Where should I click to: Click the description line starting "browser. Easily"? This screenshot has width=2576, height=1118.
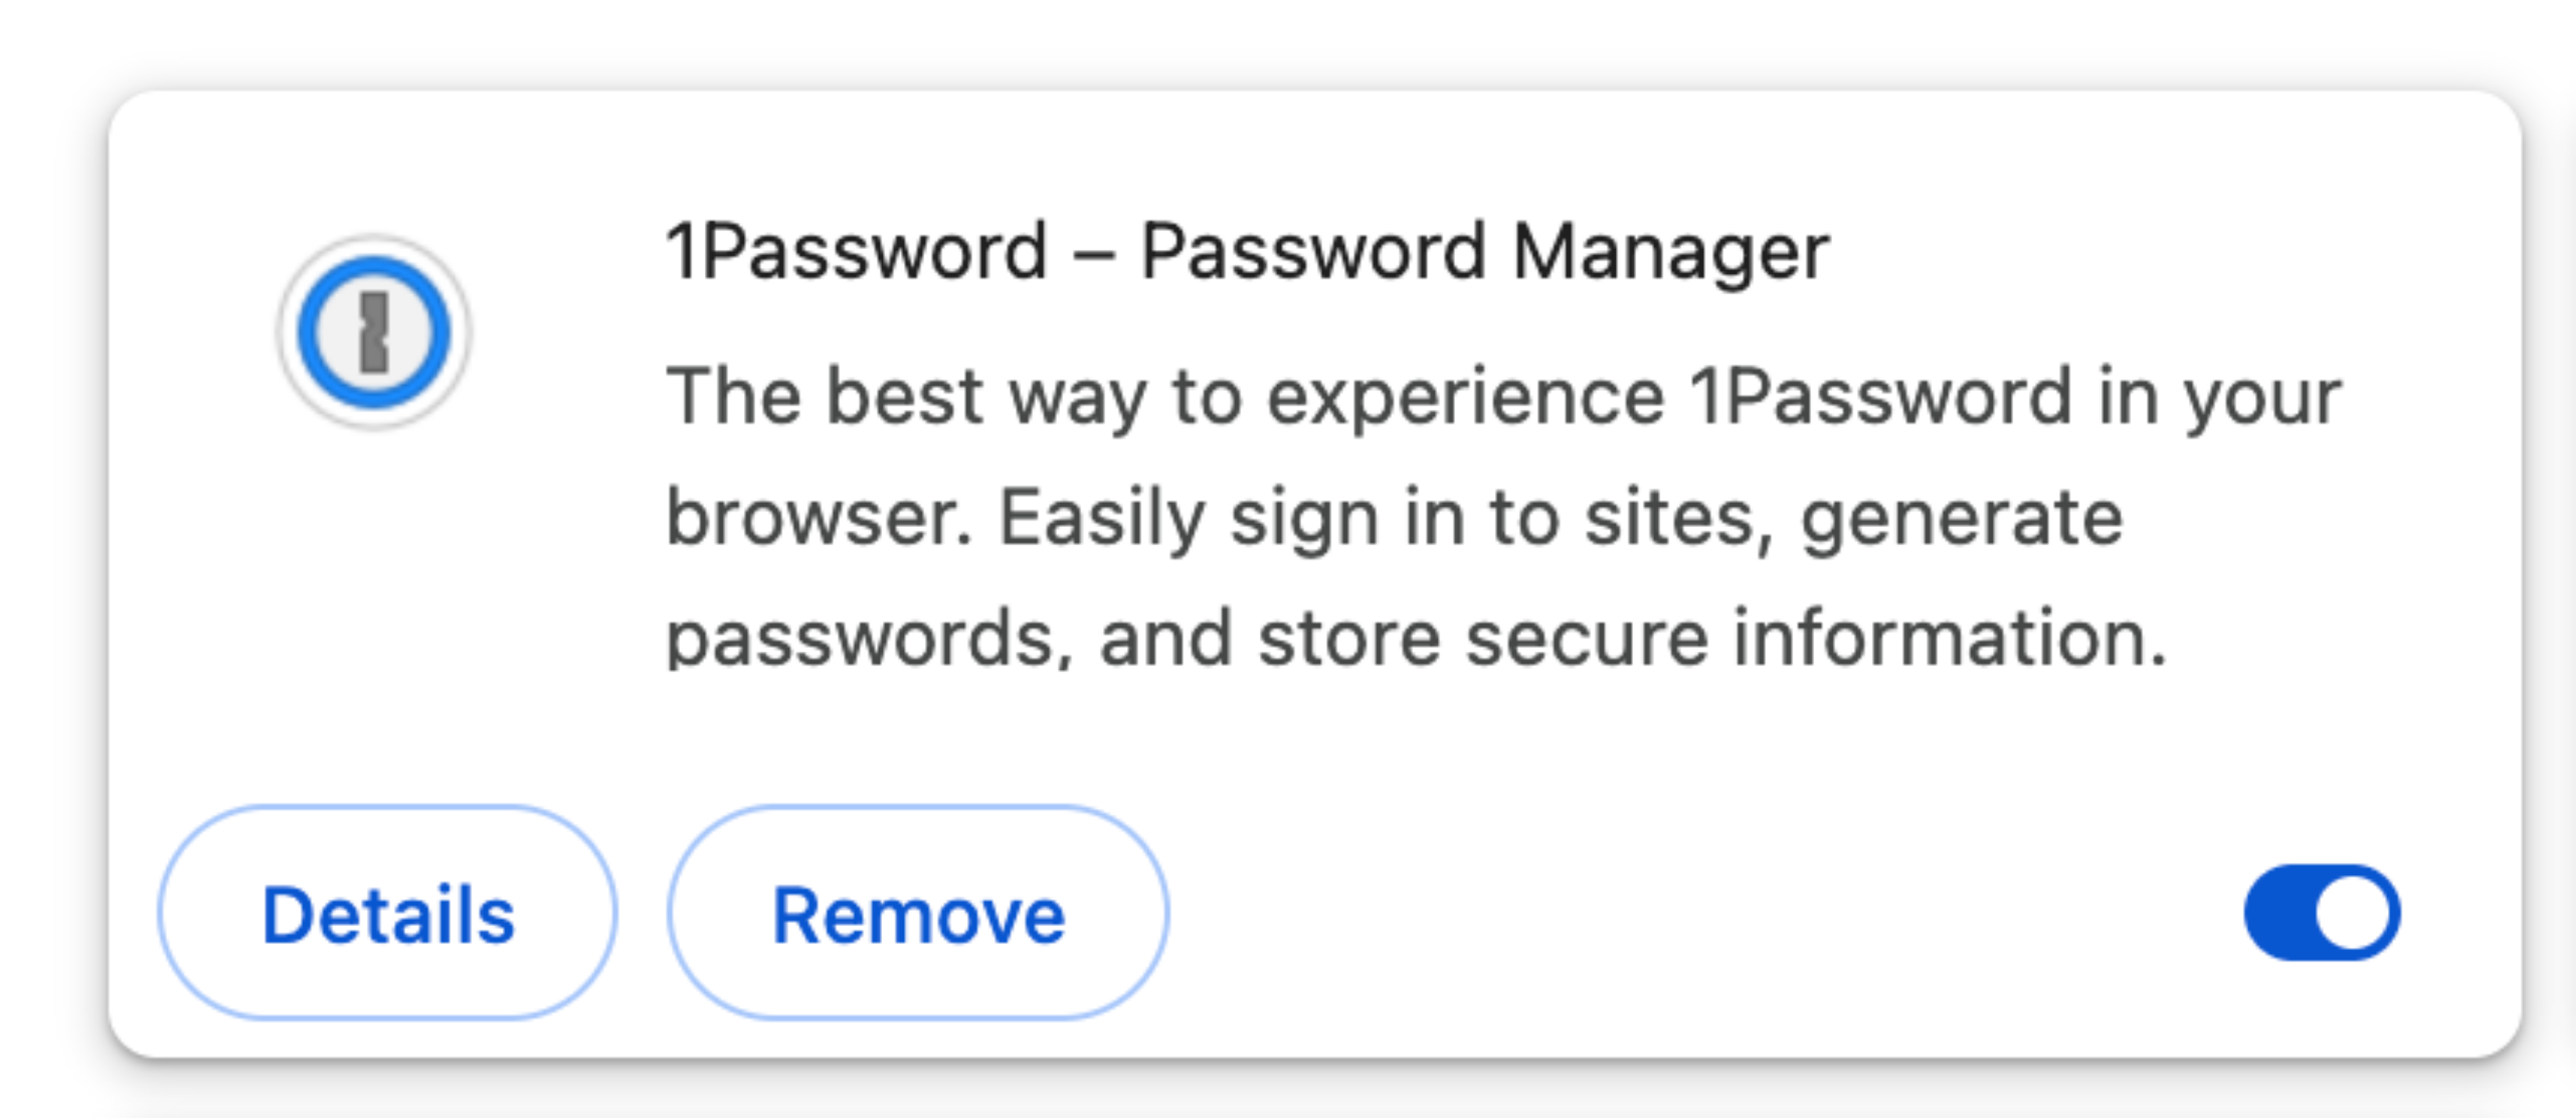point(1394,518)
